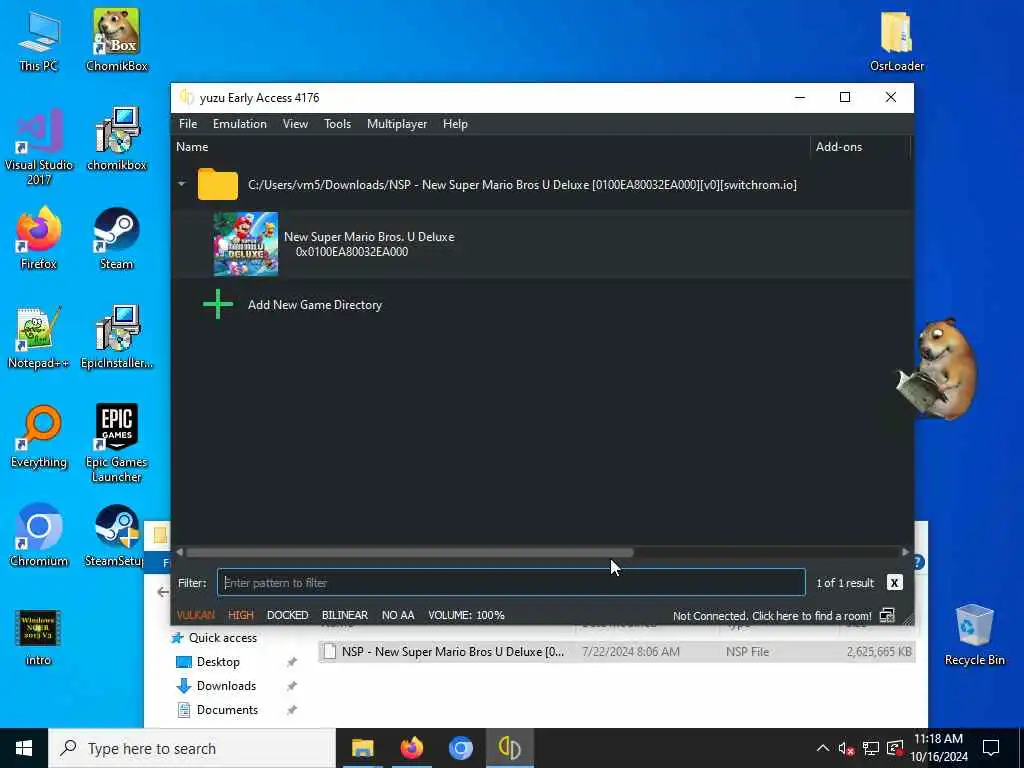1024x768 pixels.
Task: Toggle DOCKED mode status button
Action: point(287,615)
